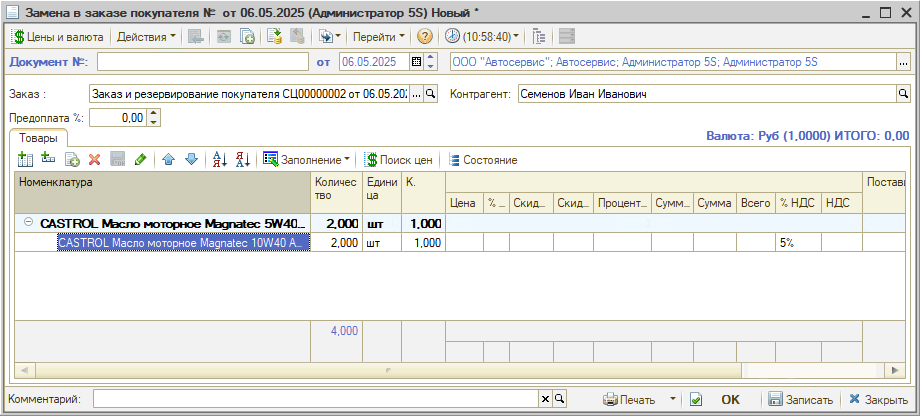This screenshot has height=416, width=920.
Task: Open calendar picker next to date field
Action: 417,62
